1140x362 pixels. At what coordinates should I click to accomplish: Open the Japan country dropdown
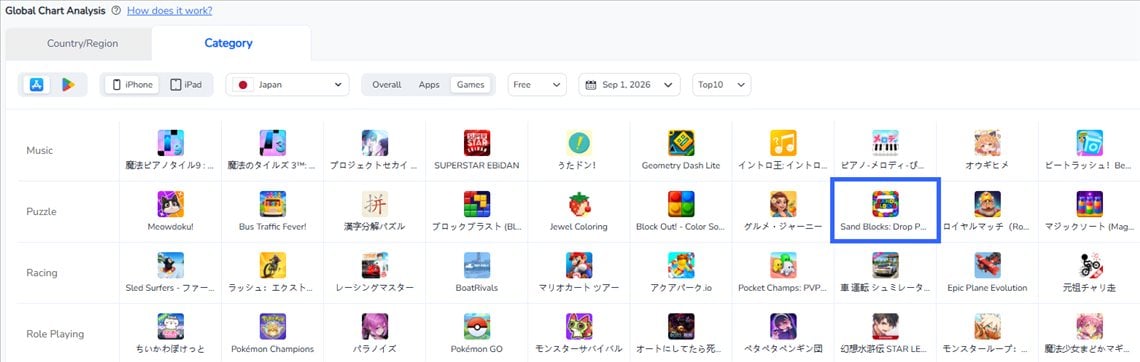point(287,84)
